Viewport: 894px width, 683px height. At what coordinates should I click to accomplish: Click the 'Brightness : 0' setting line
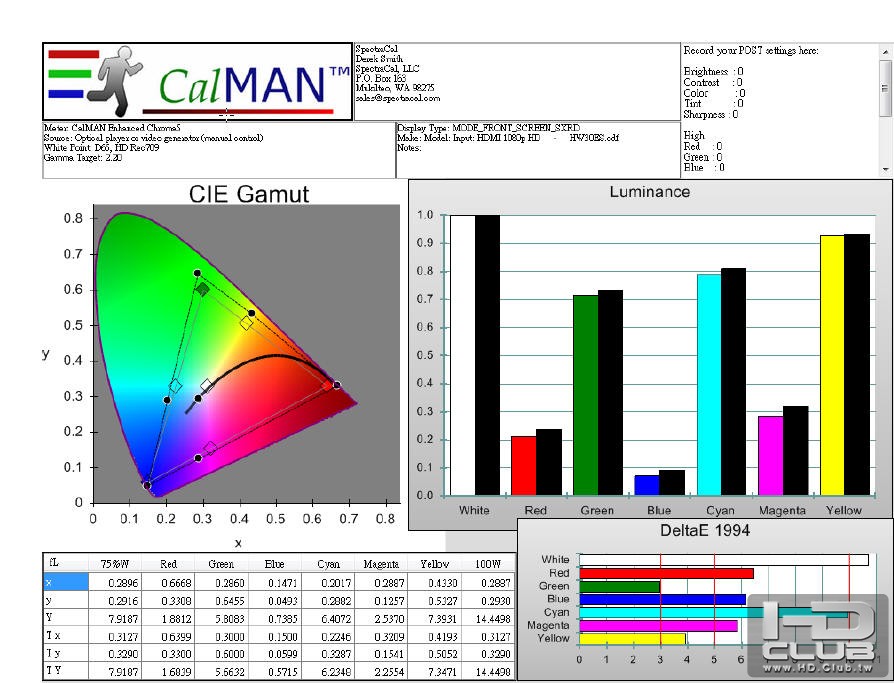713,71
